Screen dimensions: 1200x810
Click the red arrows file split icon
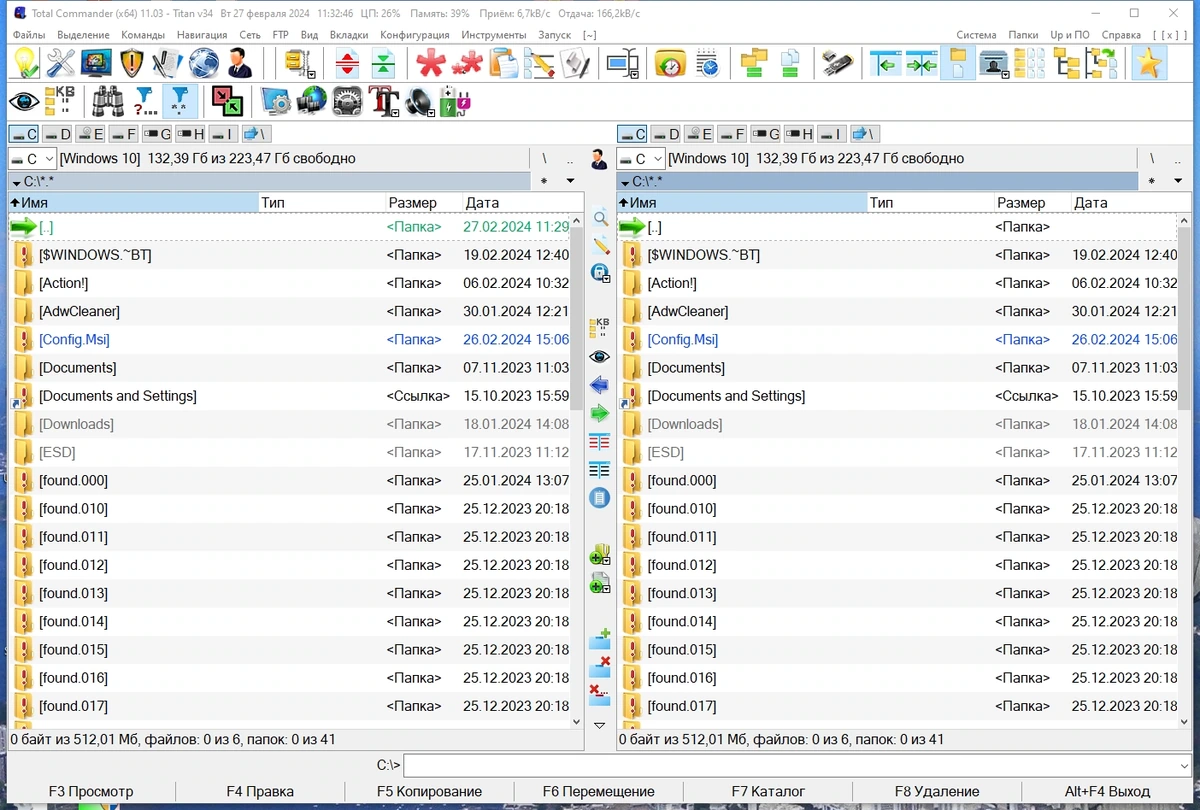pyautogui.click(x=347, y=63)
